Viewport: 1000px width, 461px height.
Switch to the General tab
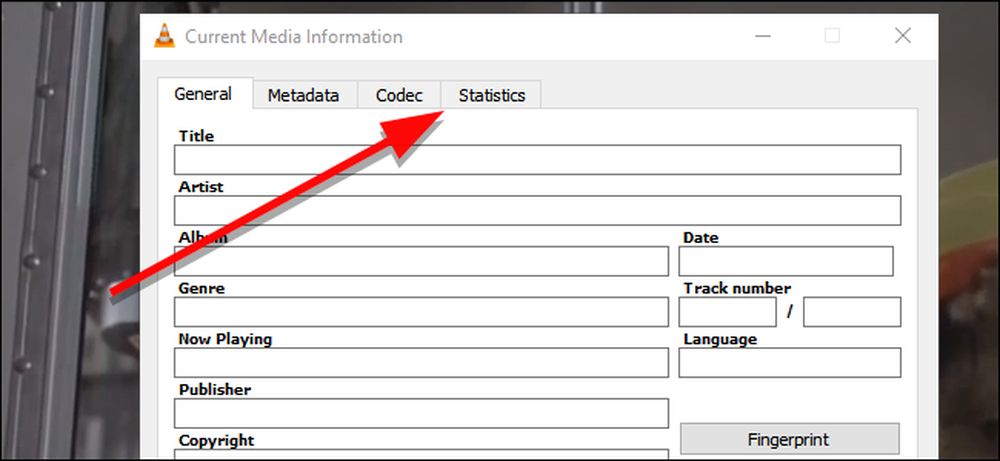[x=205, y=94]
